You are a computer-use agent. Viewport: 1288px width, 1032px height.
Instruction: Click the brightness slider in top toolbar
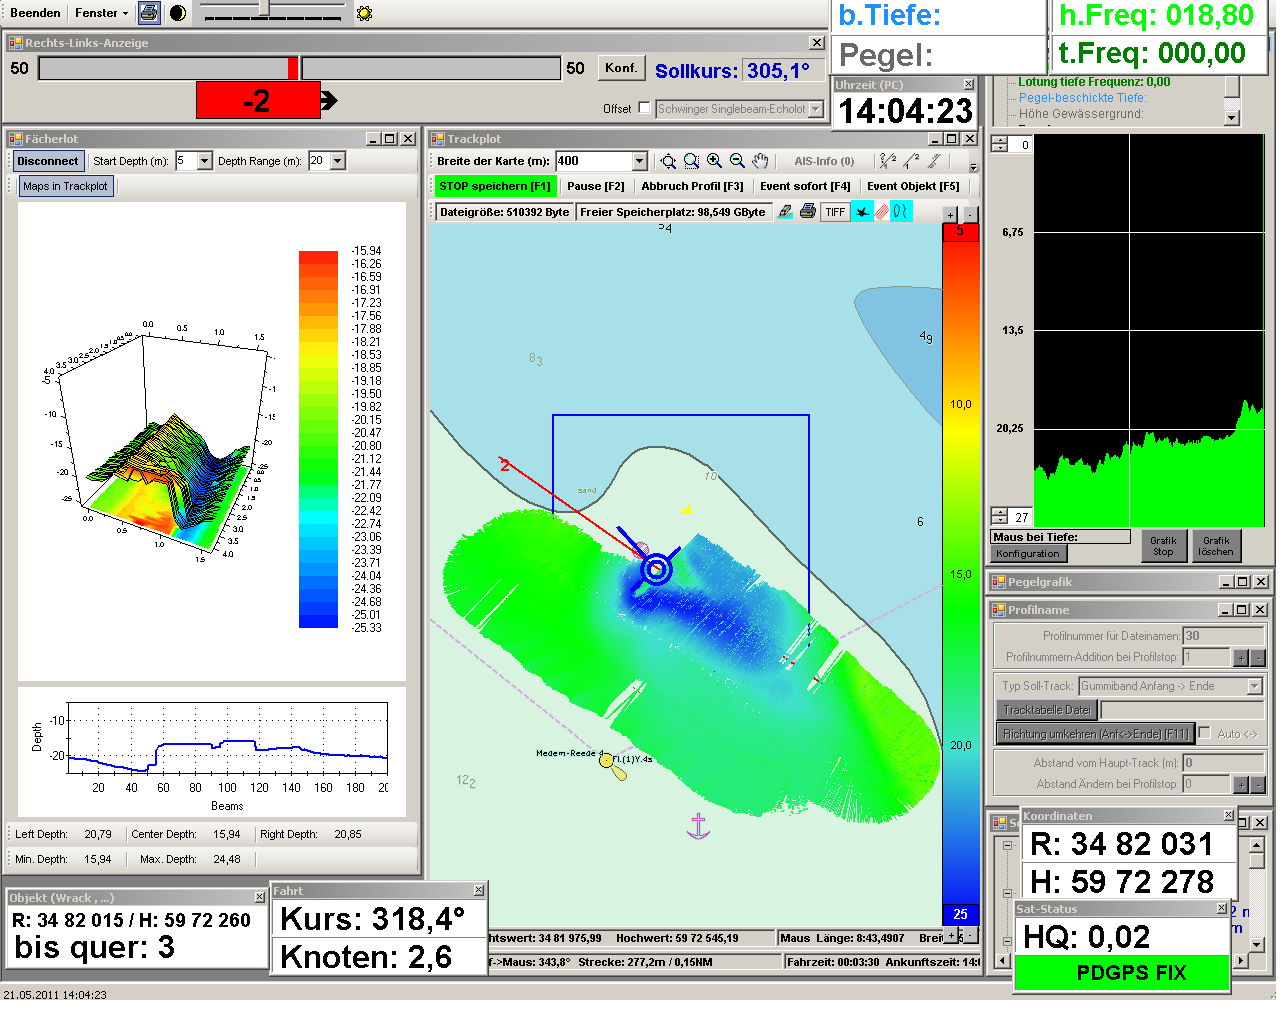264,9
